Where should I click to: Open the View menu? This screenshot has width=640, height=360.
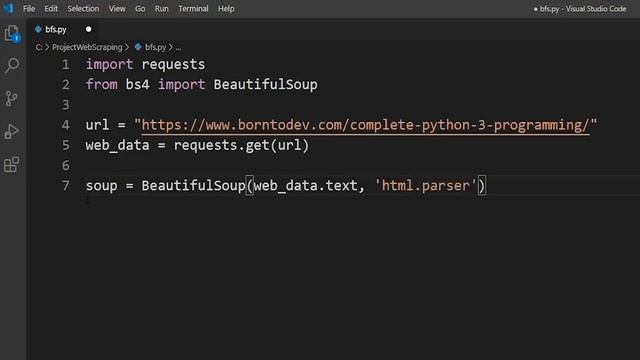click(x=117, y=9)
